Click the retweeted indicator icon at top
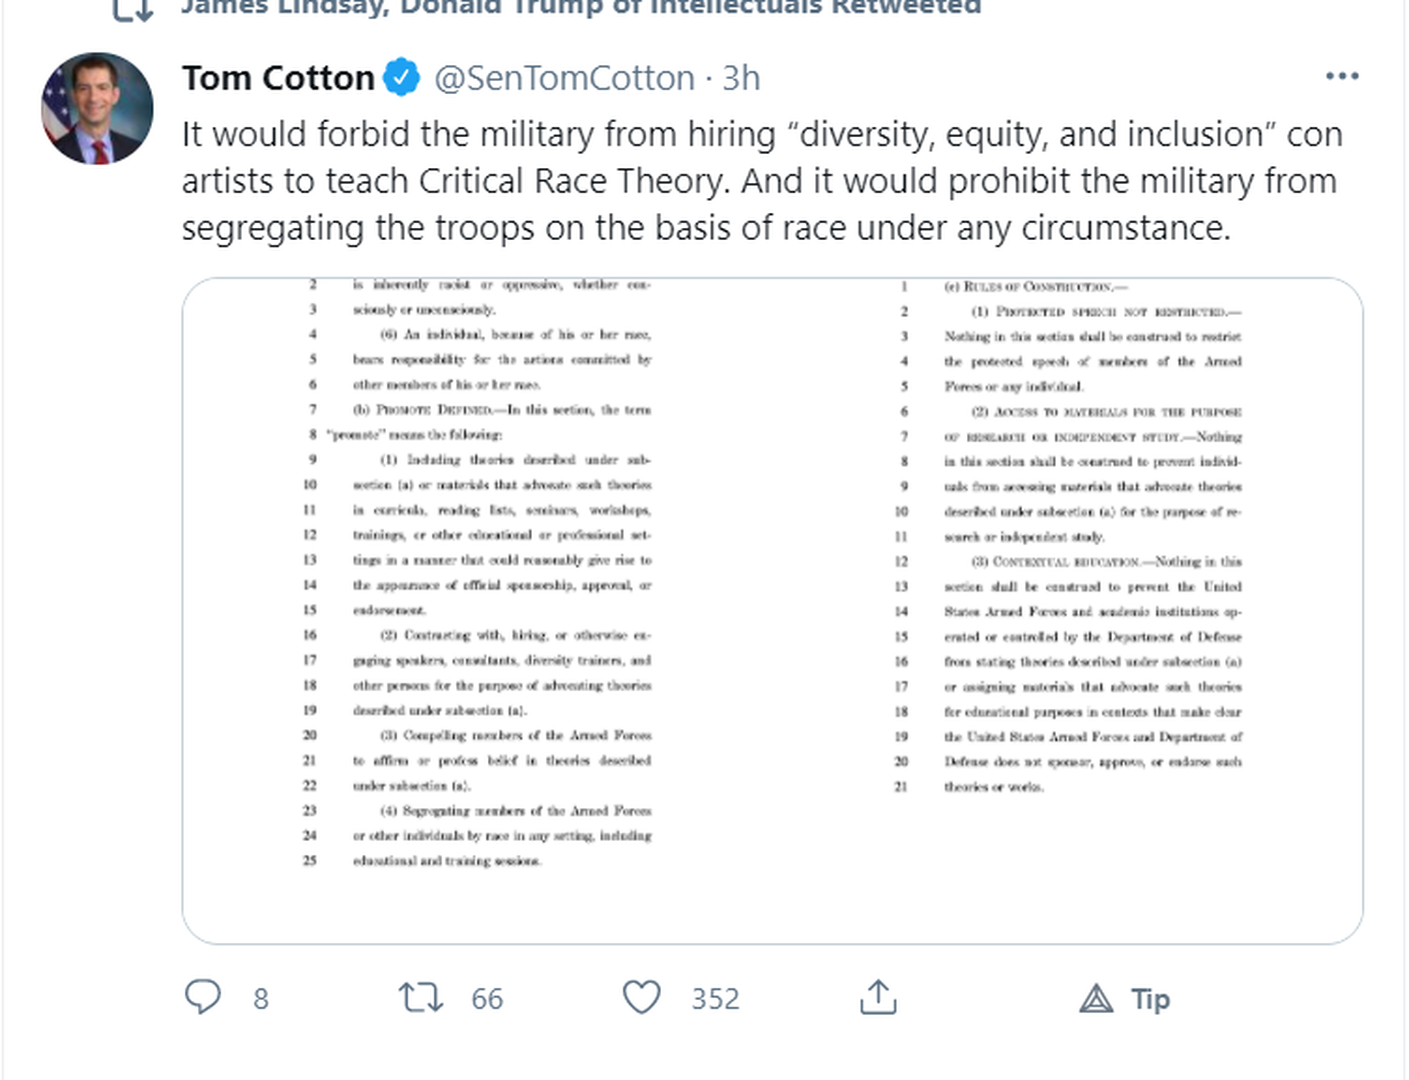Viewport: 1409px width, 1080px height. (x=132, y=8)
